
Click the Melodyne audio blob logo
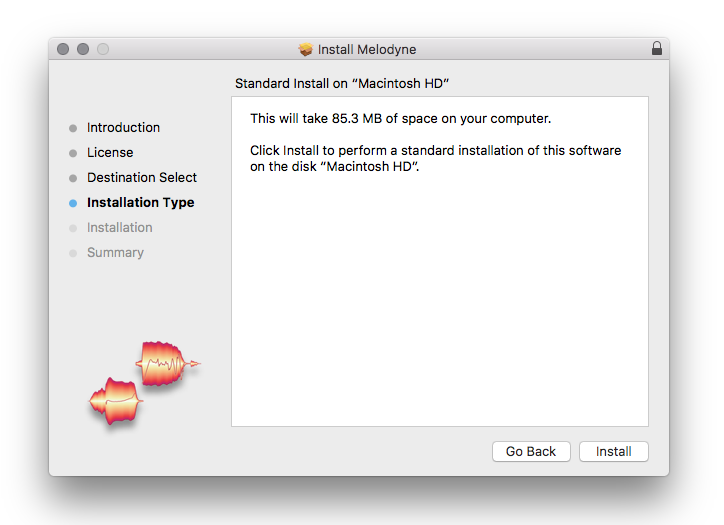click(145, 383)
